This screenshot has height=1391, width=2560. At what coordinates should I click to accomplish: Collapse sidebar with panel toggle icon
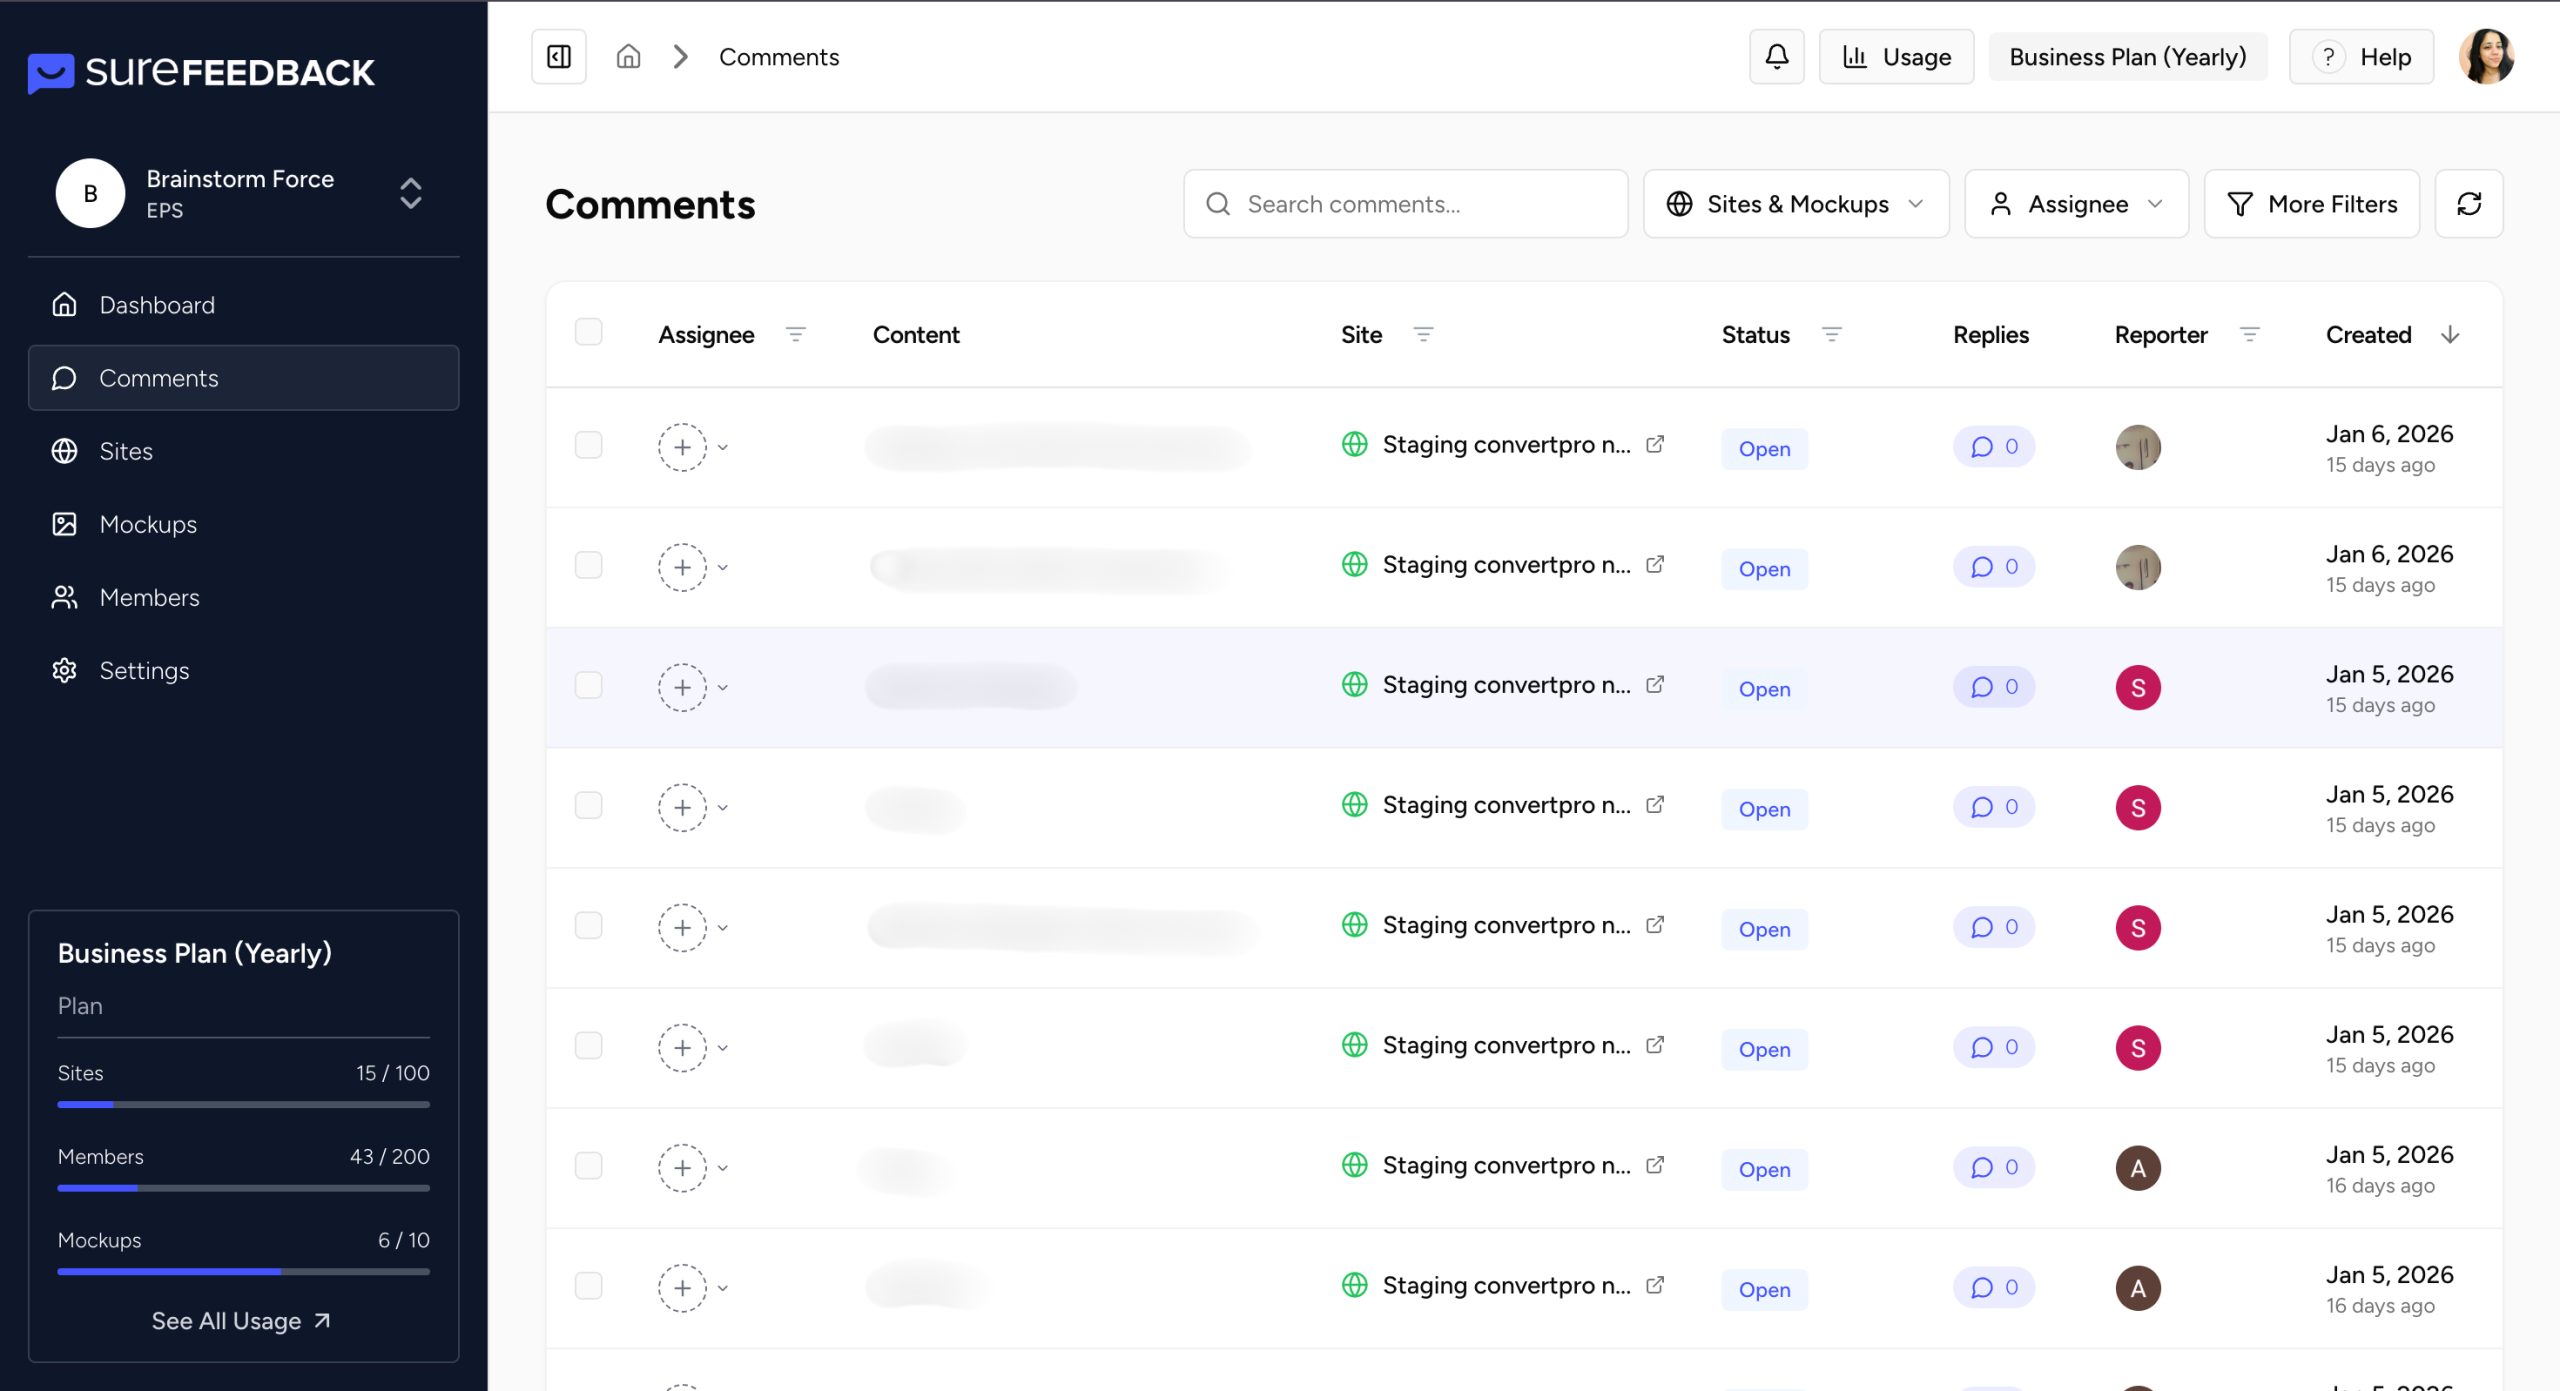pyautogui.click(x=559, y=57)
